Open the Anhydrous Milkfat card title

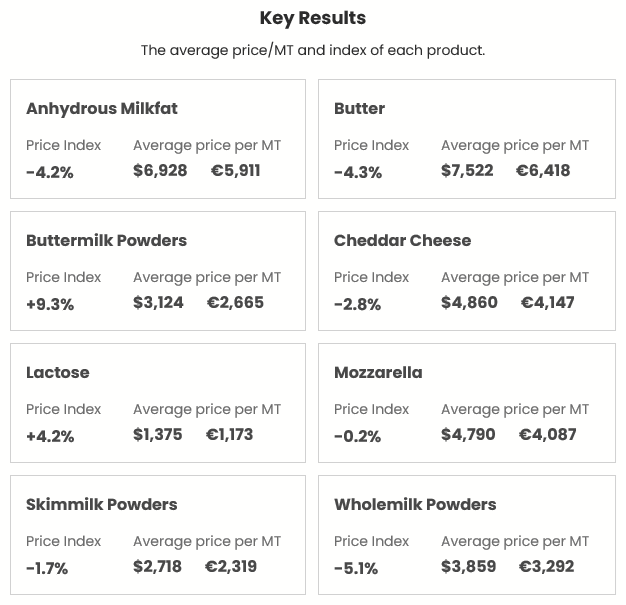point(102,108)
